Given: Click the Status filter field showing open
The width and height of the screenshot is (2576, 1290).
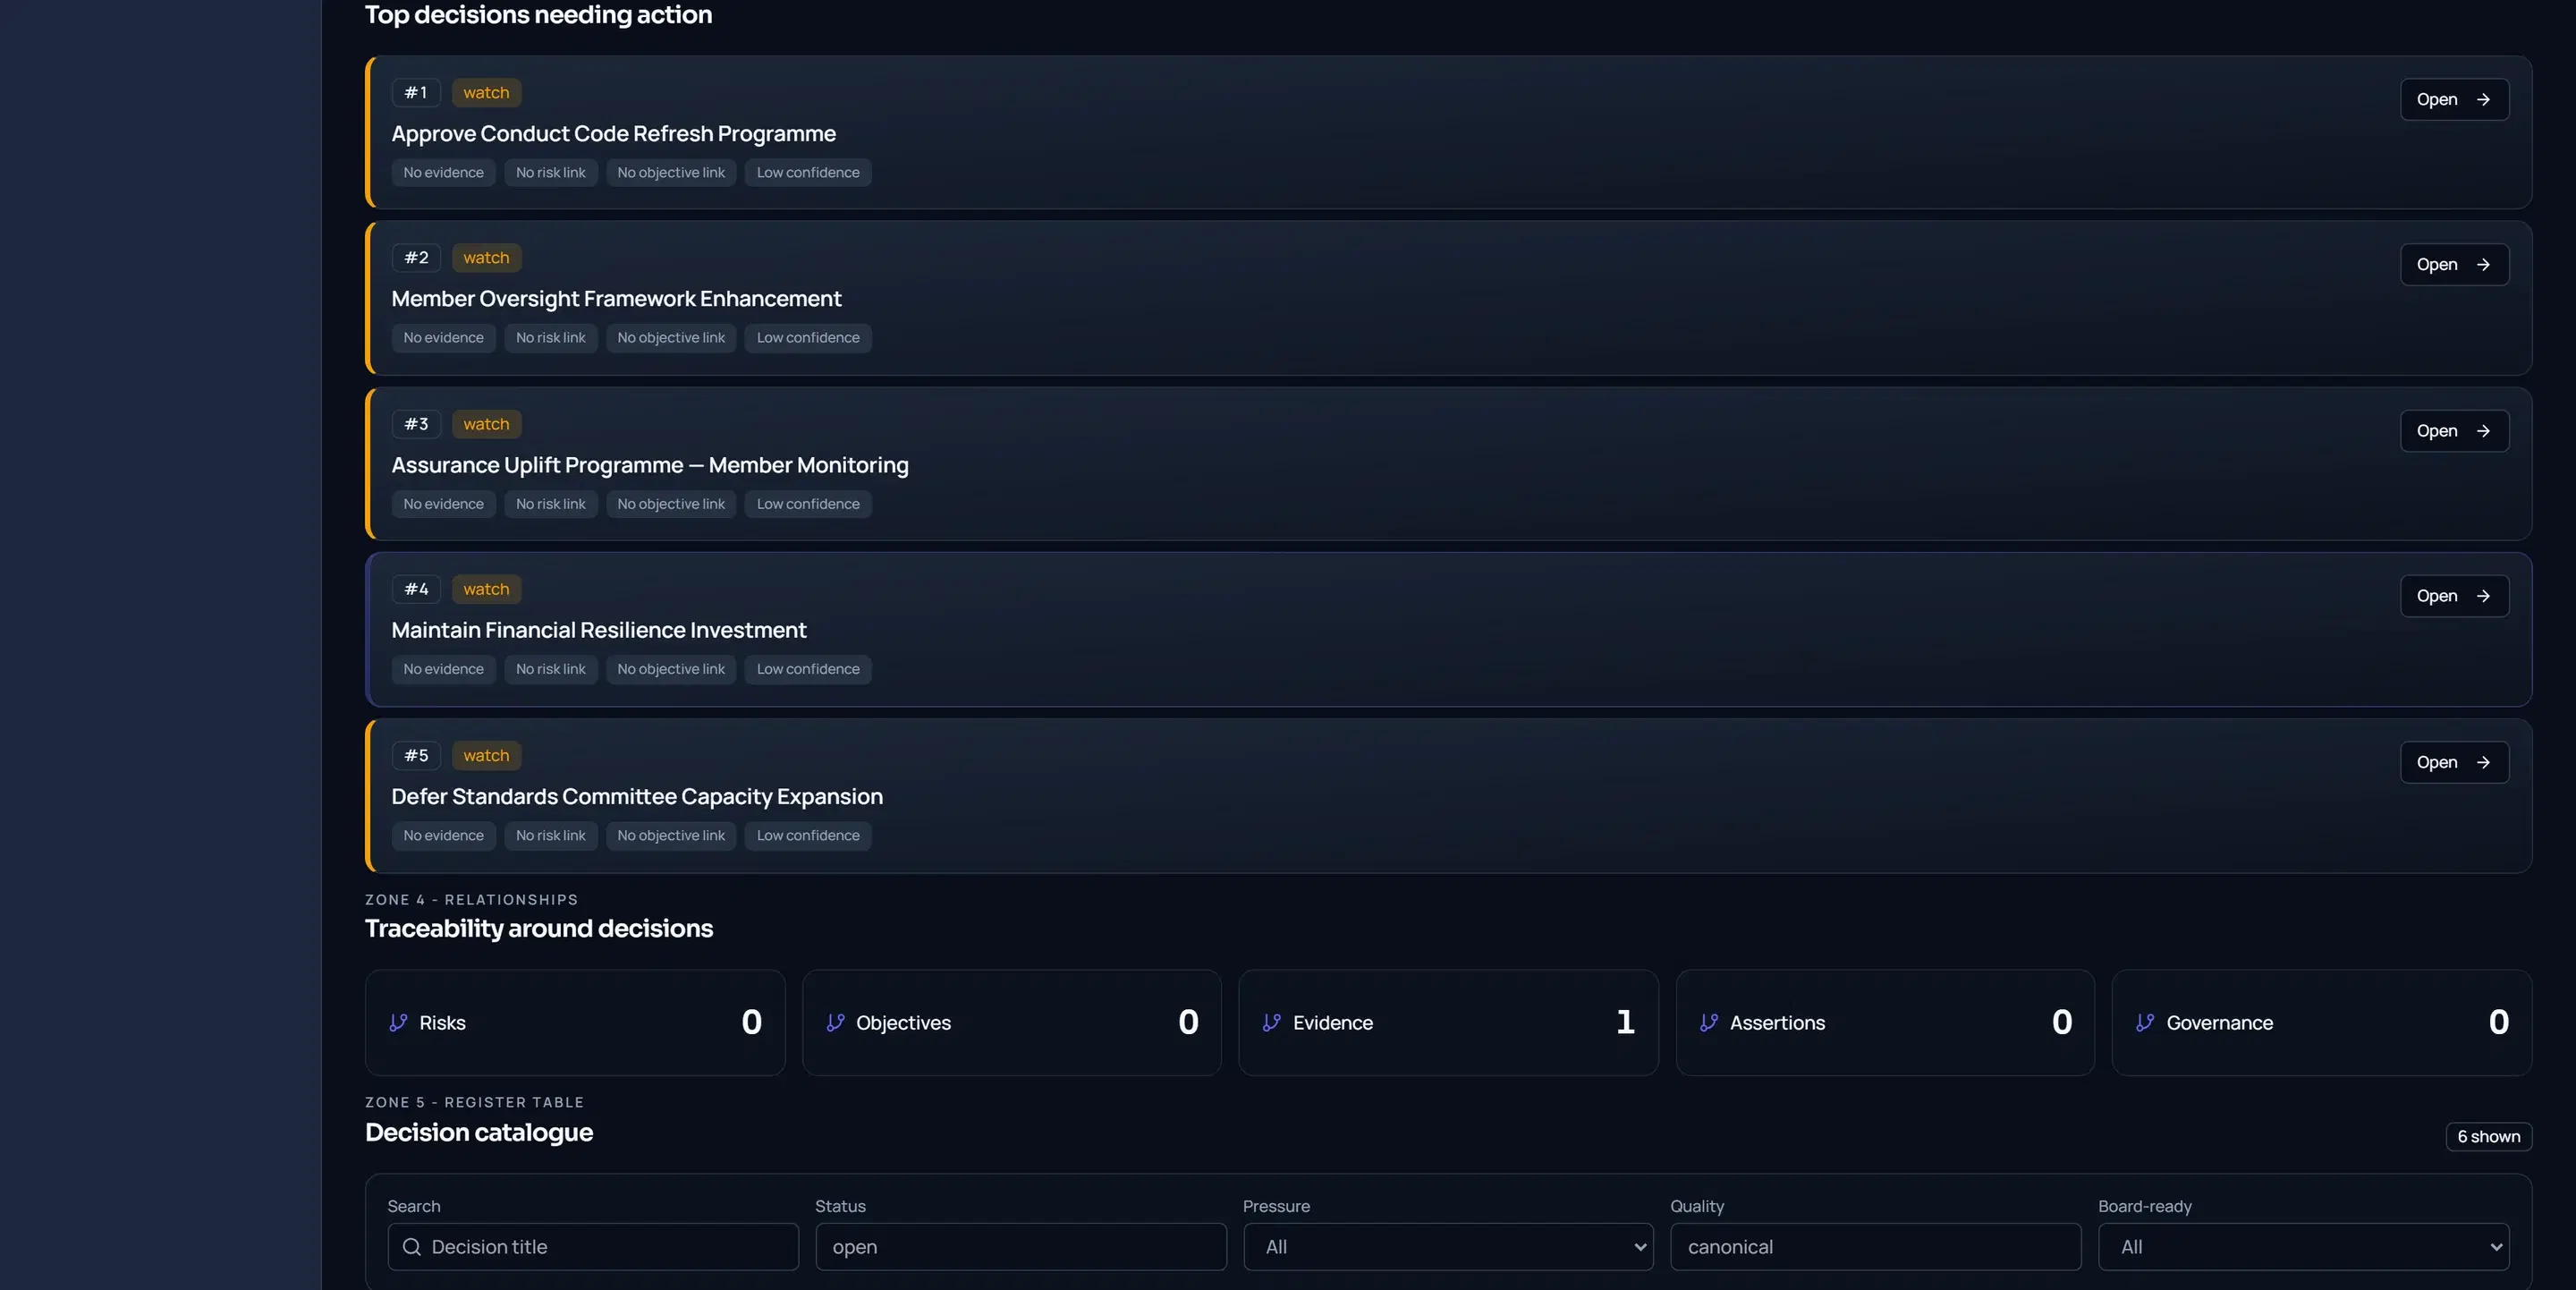Looking at the screenshot, I should point(1020,1246).
